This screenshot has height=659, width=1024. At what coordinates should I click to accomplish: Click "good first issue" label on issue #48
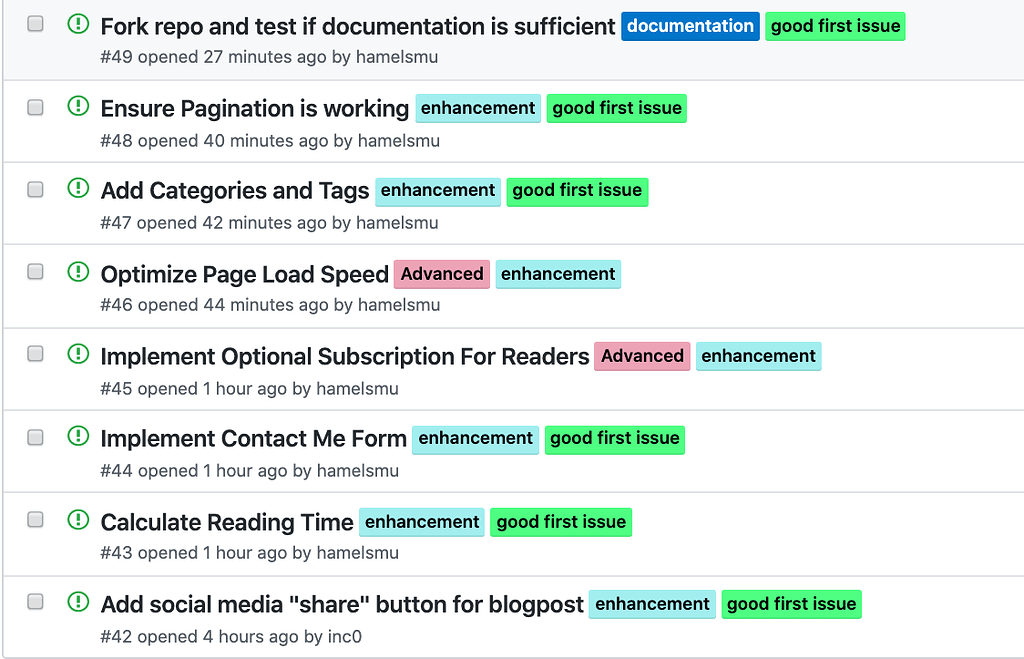616,107
